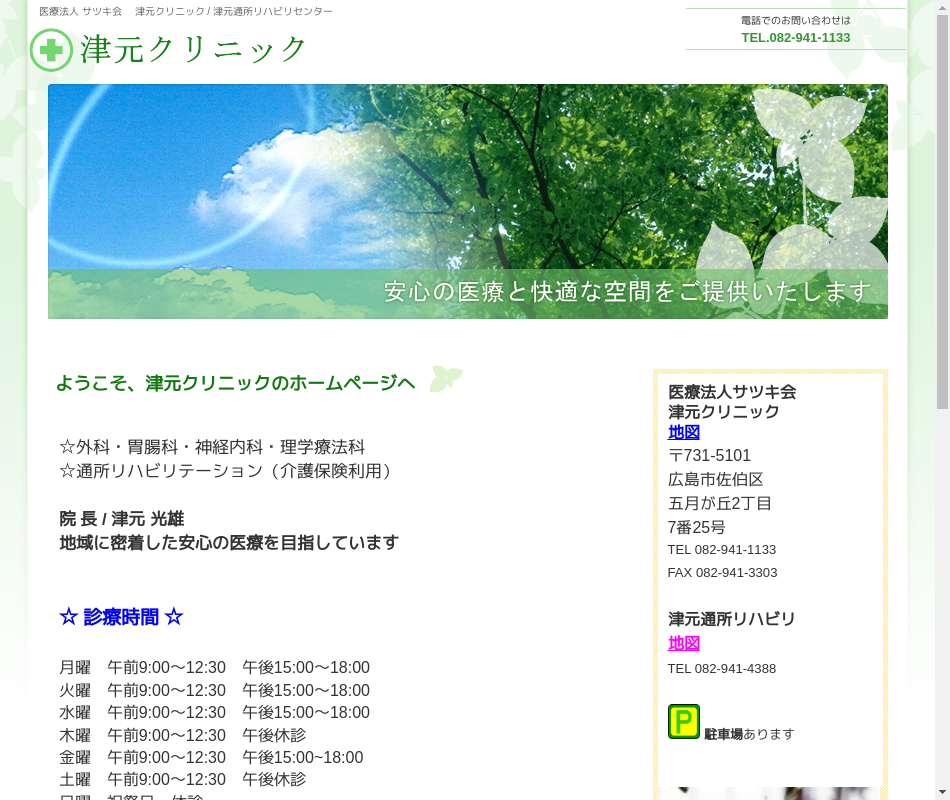Image resolution: width=950 pixels, height=800 pixels.
Task: Open the blue 地図 link under 津元クリニック
Action: (684, 433)
